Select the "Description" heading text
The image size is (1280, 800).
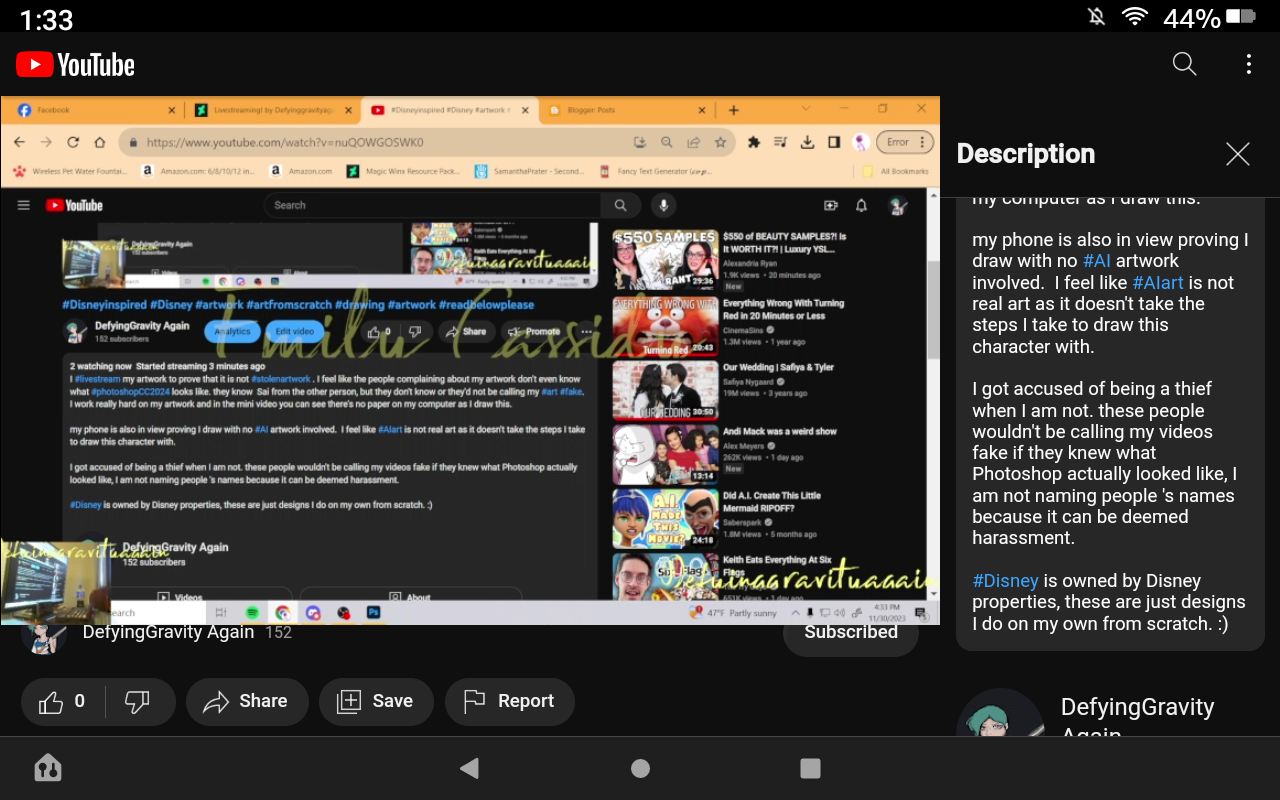tap(1026, 154)
